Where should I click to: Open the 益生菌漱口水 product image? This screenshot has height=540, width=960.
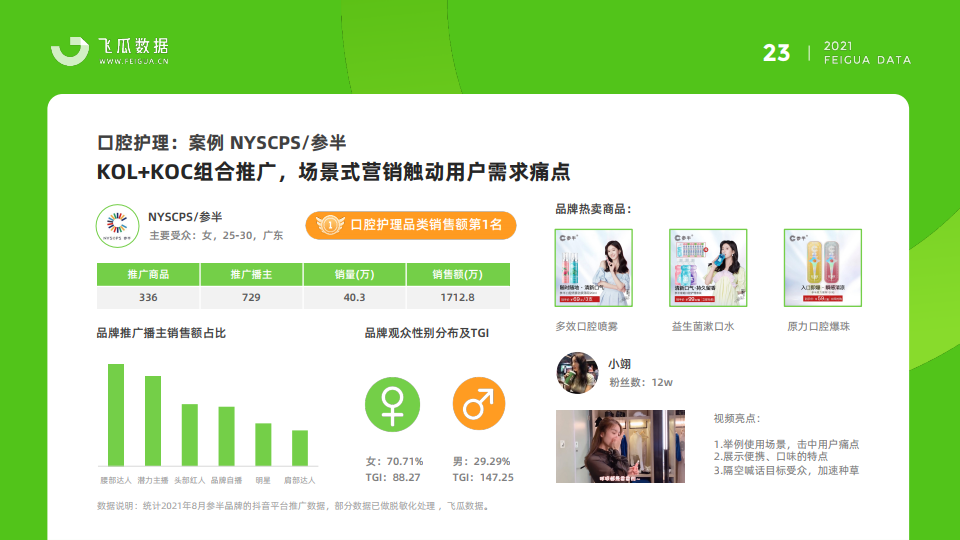[x=708, y=268]
